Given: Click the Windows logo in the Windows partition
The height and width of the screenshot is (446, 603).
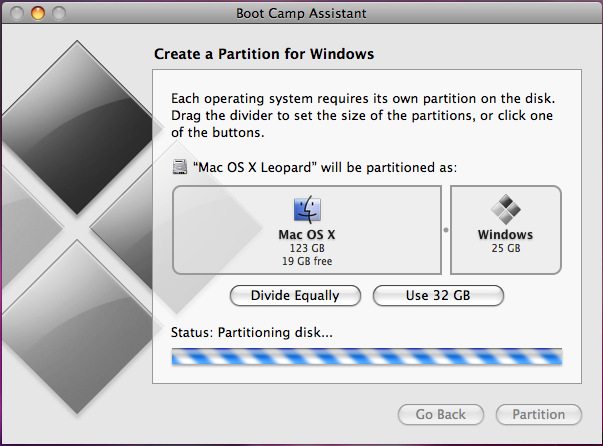Looking at the screenshot, I should 505,210.
